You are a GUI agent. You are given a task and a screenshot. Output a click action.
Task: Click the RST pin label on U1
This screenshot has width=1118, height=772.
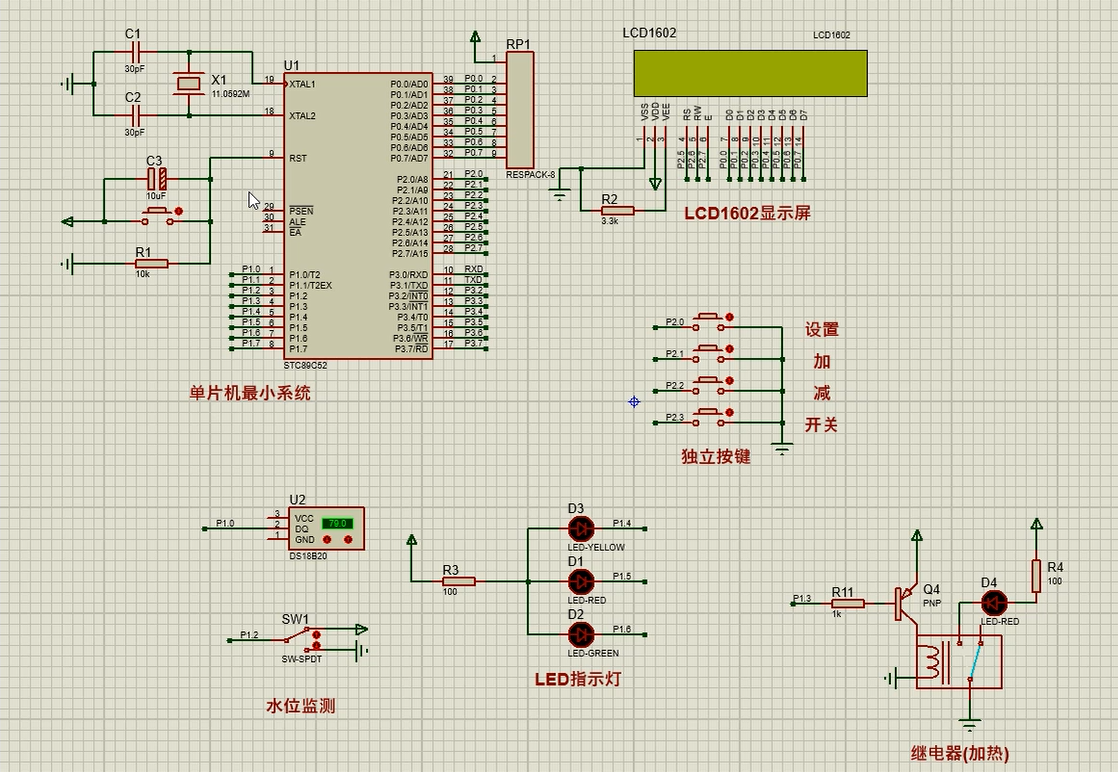tap(298, 158)
